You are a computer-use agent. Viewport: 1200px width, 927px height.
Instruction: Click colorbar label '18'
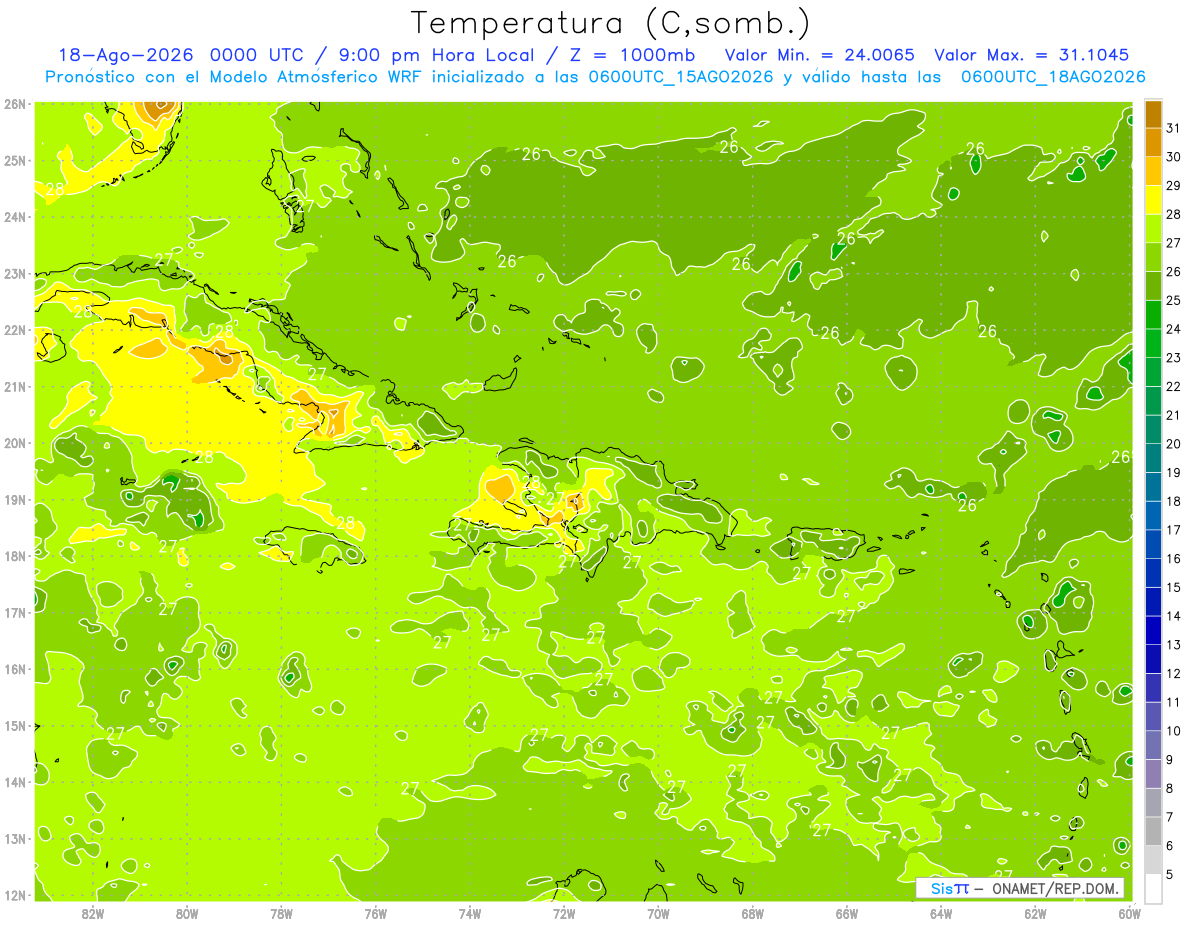pyautogui.click(x=1173, y=501)
